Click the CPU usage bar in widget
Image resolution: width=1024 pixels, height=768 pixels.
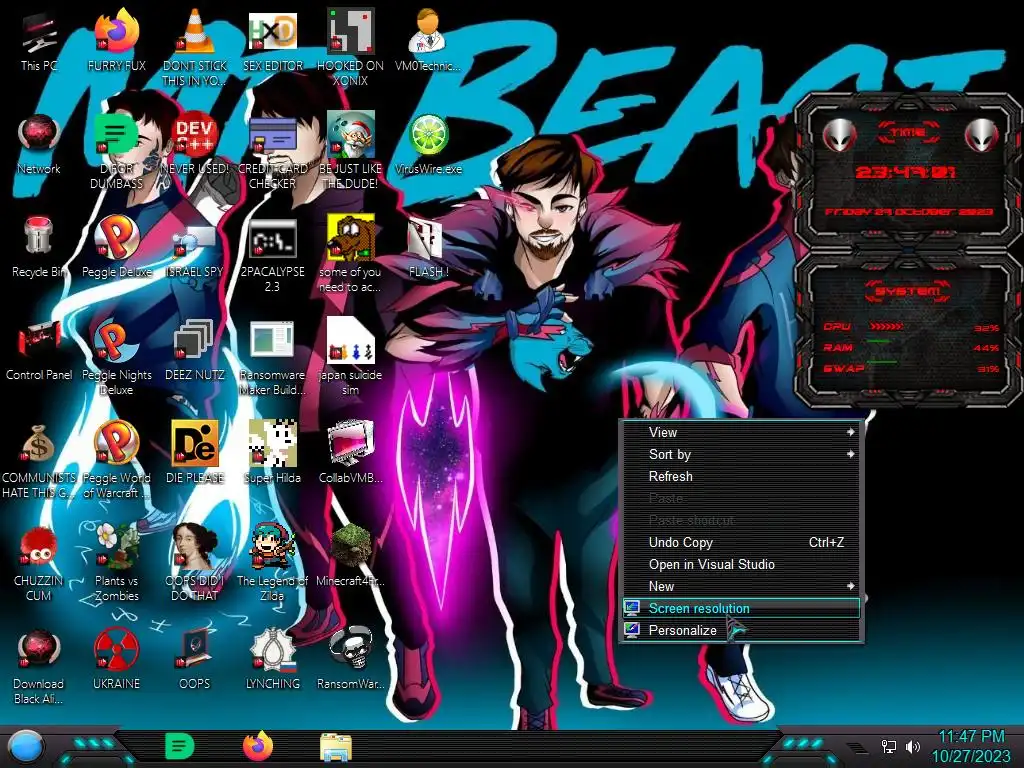point(887,326)
